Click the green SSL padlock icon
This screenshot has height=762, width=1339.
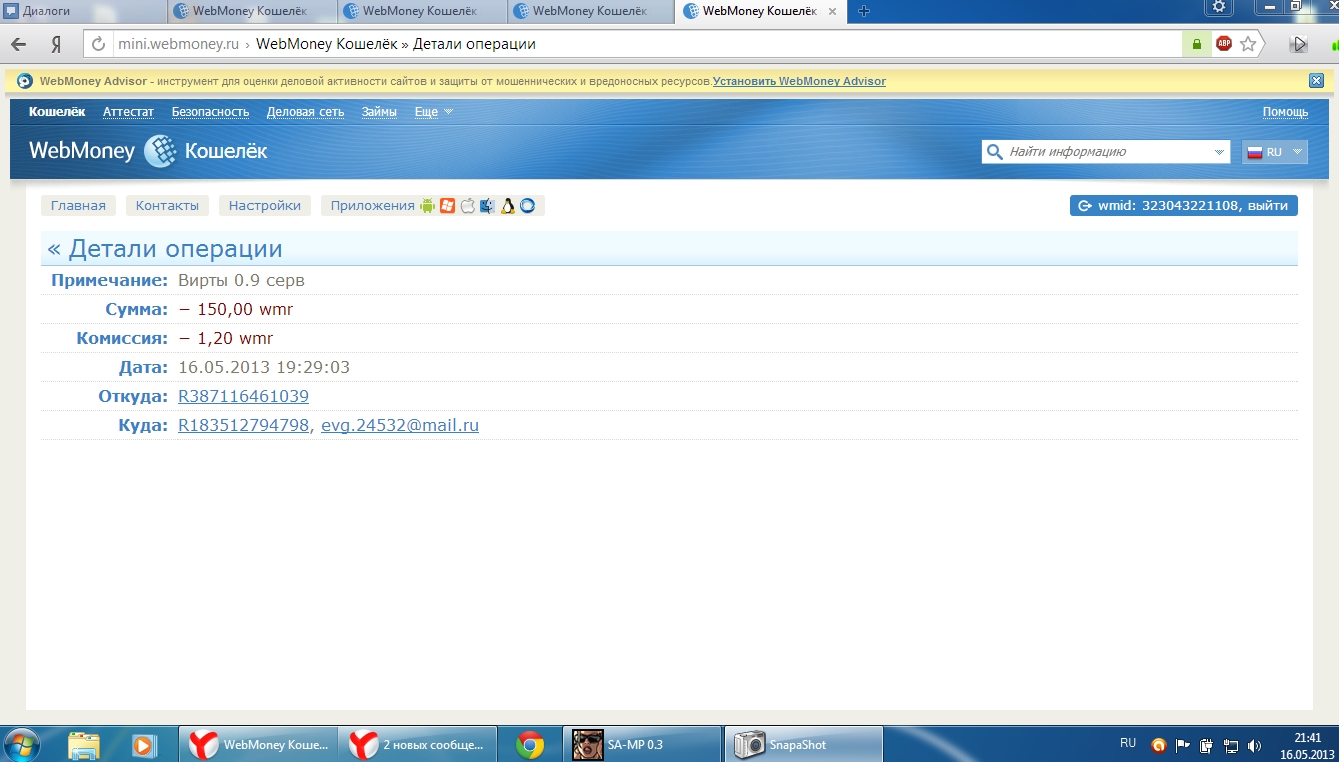pos(1196,44)
